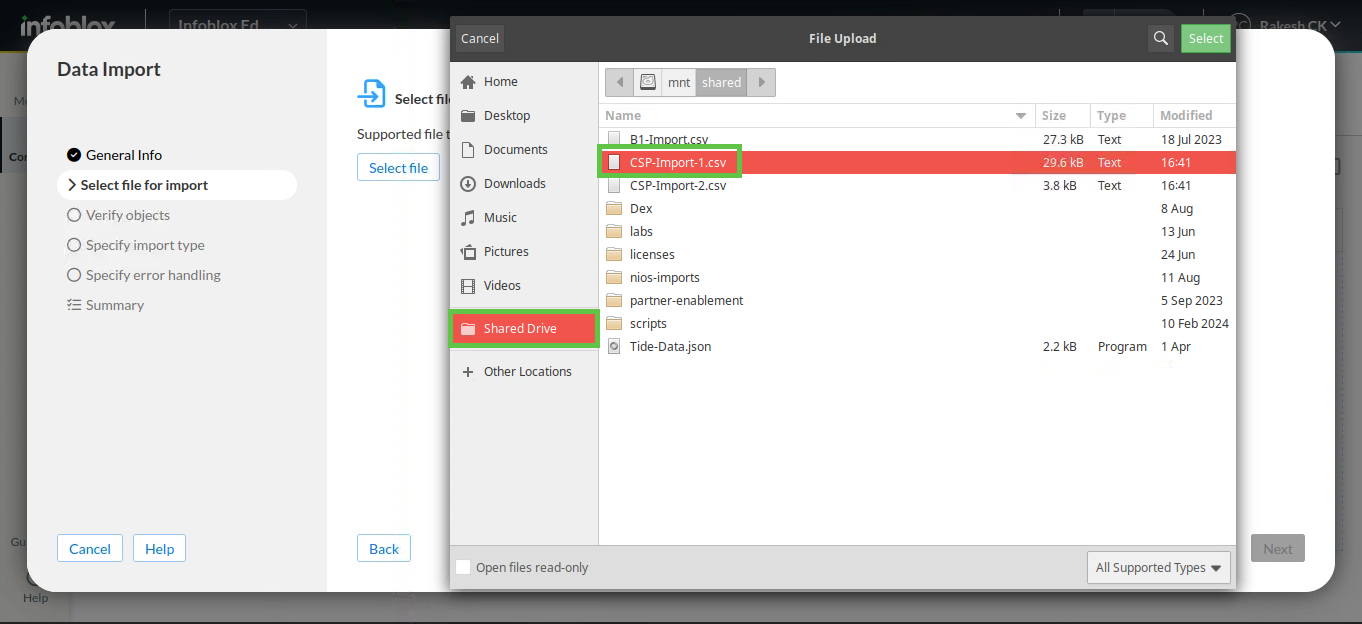This screenshot has height=624, width=1362.
Task: Select the Specify import type step
Action: (144, 245)
